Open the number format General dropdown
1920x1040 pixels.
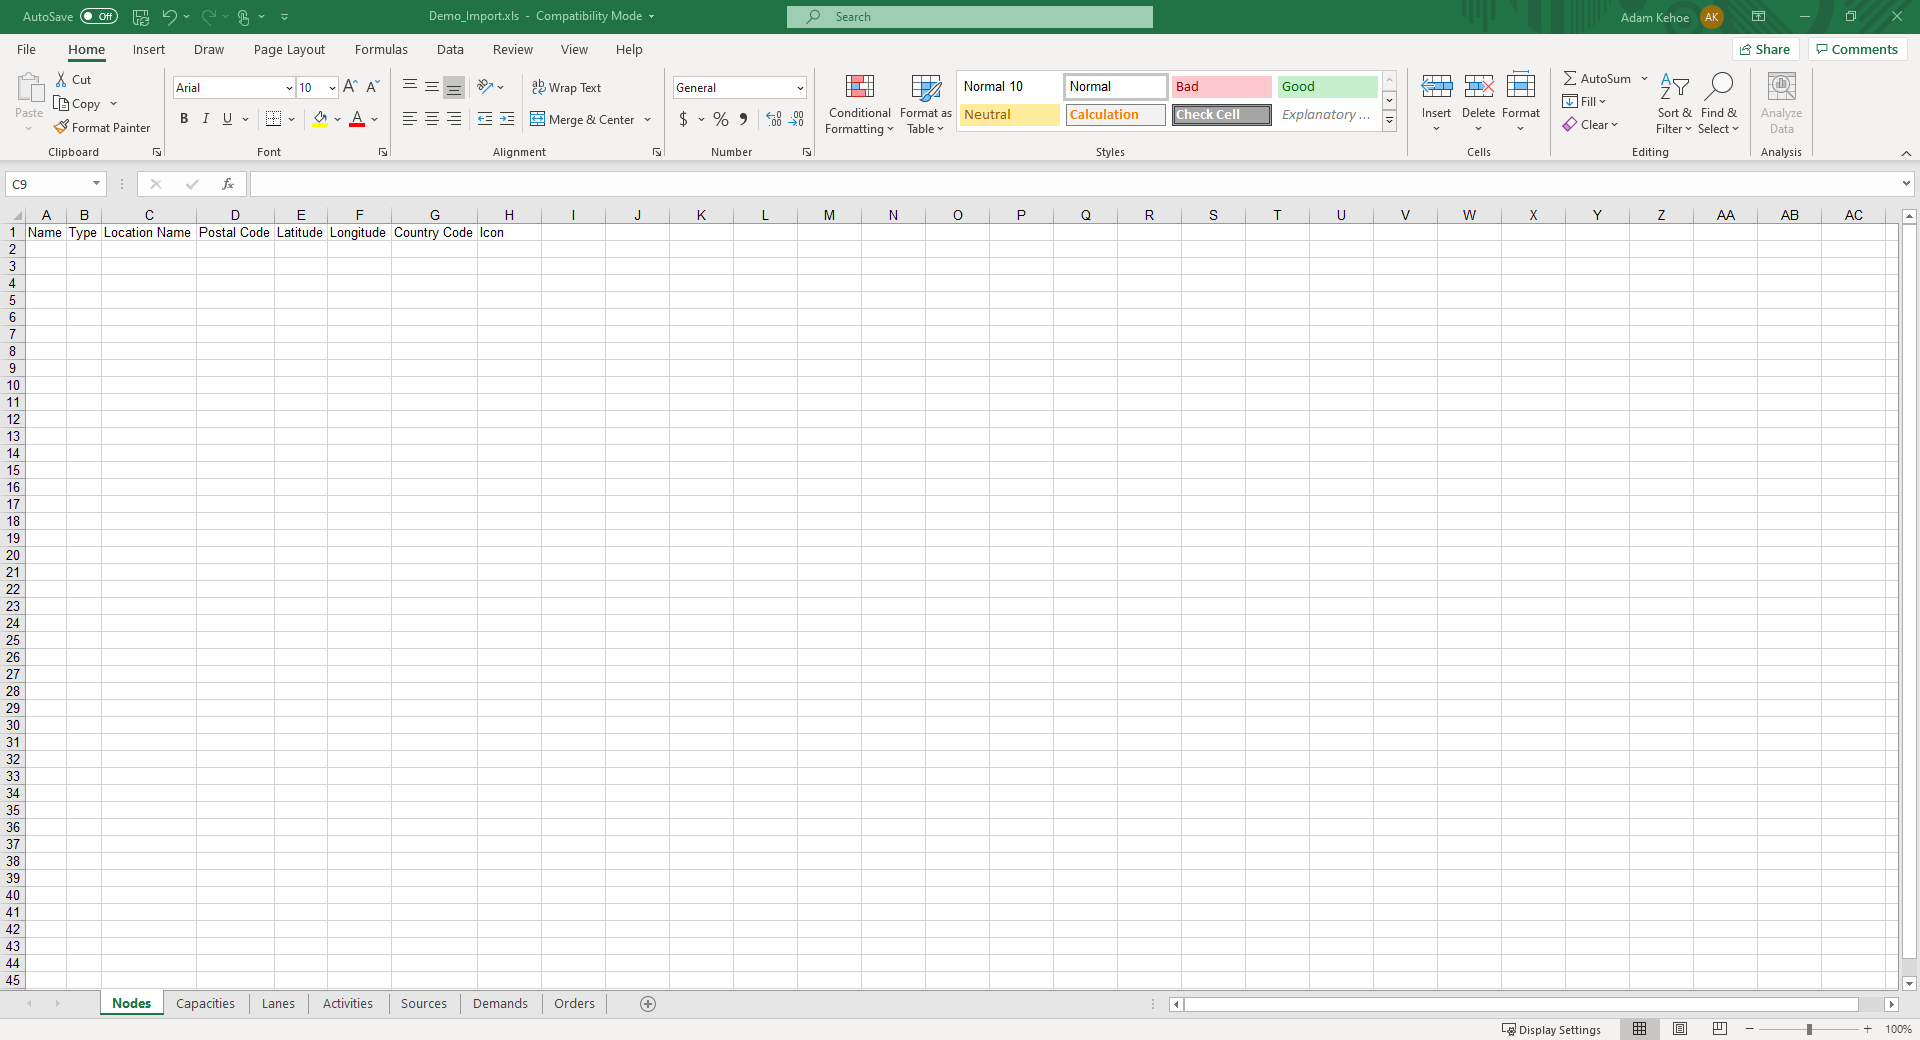[x=800, y=88]
